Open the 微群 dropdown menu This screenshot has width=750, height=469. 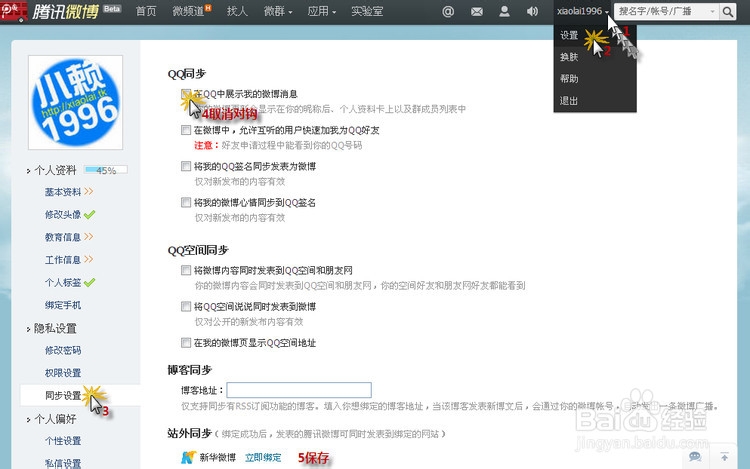(277, 11)
